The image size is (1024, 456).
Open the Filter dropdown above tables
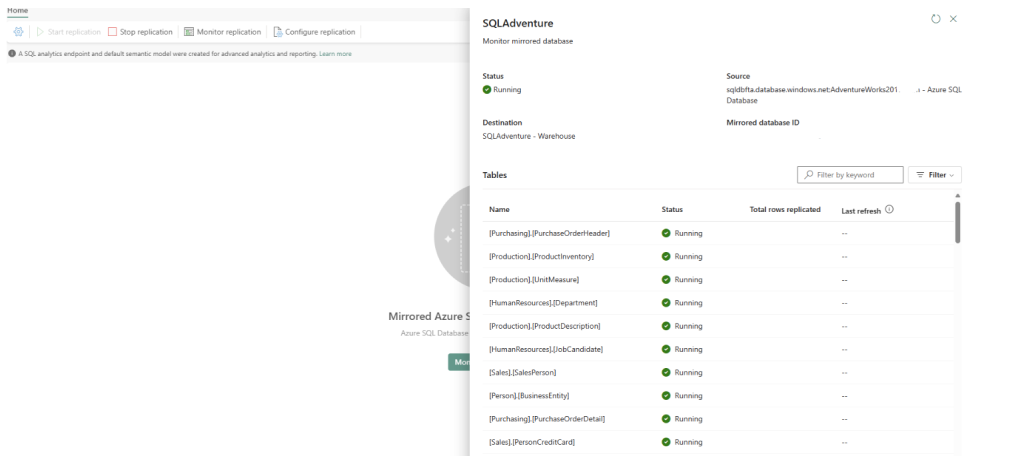point(935,174)
